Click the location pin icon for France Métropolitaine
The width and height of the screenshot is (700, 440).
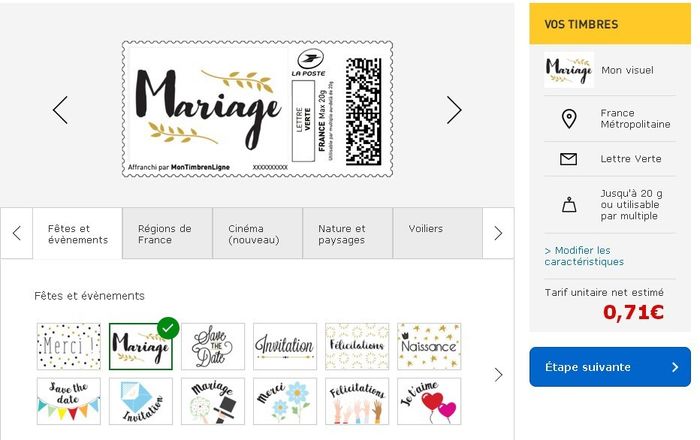click(x=569, y=119)
